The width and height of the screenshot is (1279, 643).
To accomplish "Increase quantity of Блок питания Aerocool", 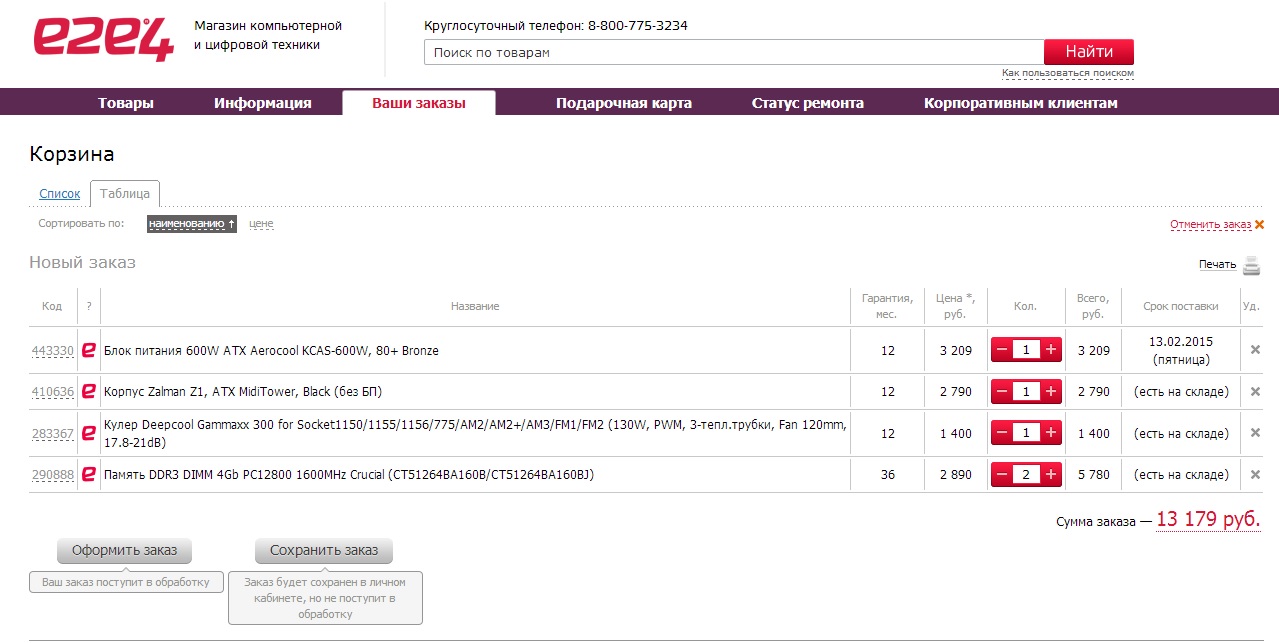I will pyautogui.click(x=1050, y=350).
